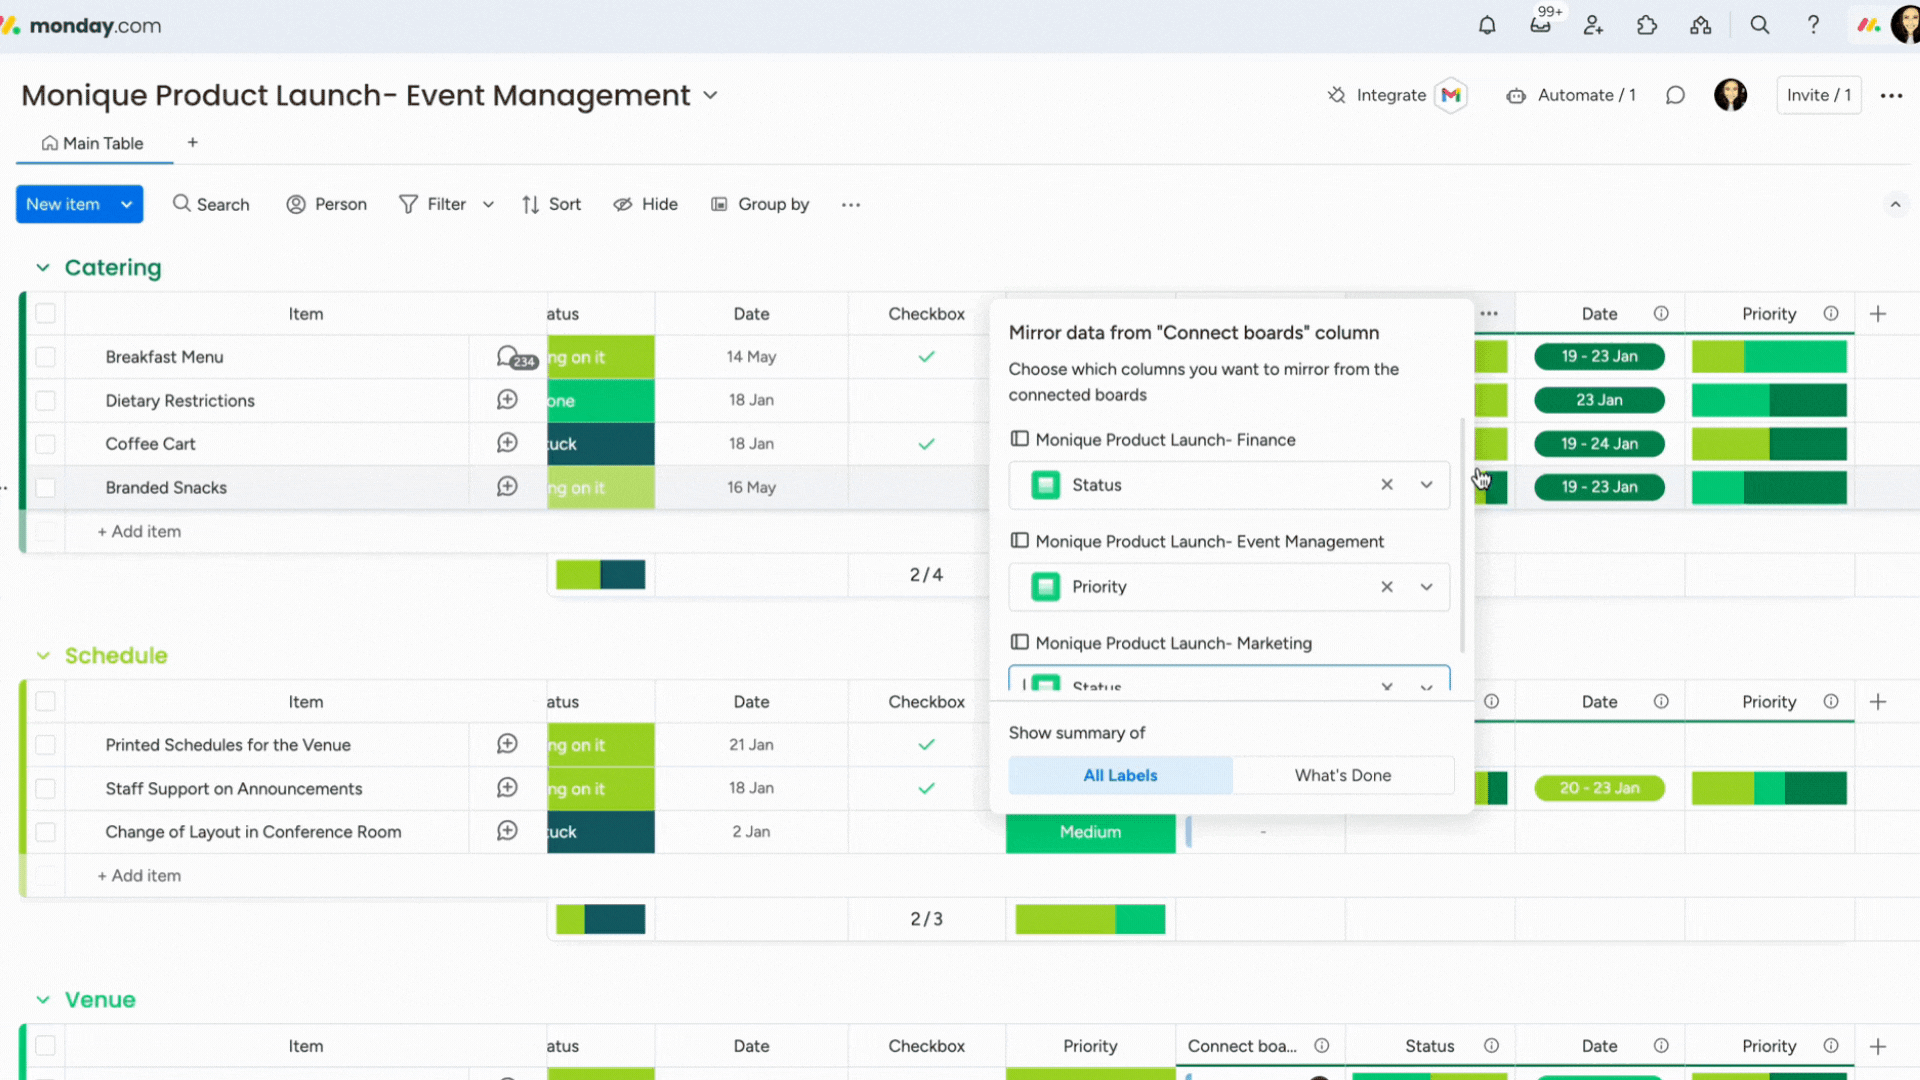This screenshot has width=1920, height=1080.
Task: Toggle Breakfast Menu checkbox column cell
Action: click(x=927, y=357)
